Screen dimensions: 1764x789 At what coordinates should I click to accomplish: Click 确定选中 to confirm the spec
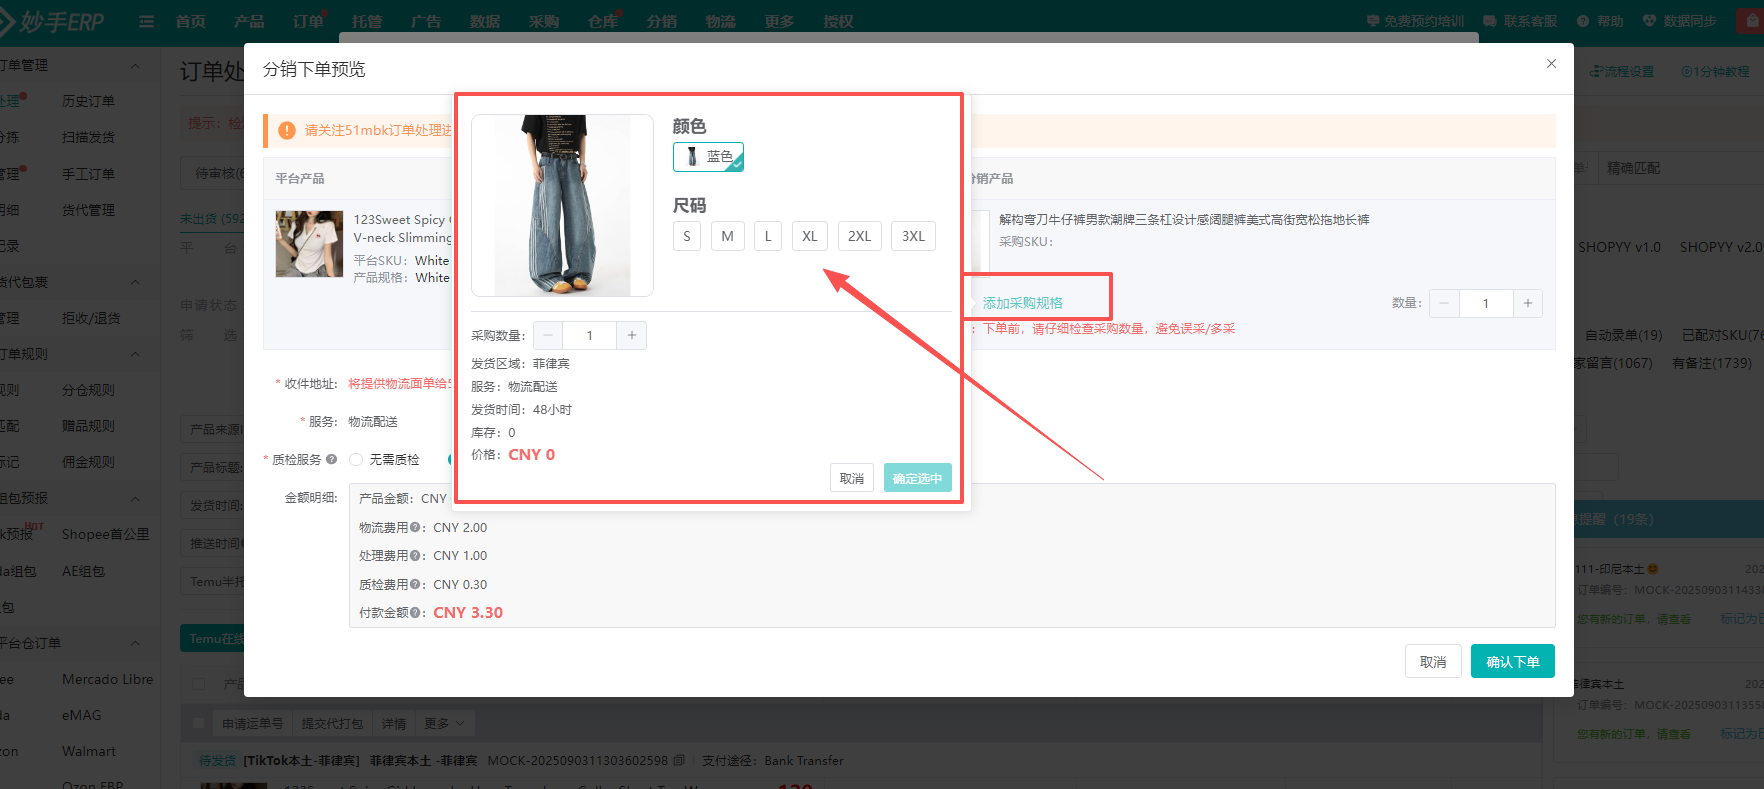[917, 478]
